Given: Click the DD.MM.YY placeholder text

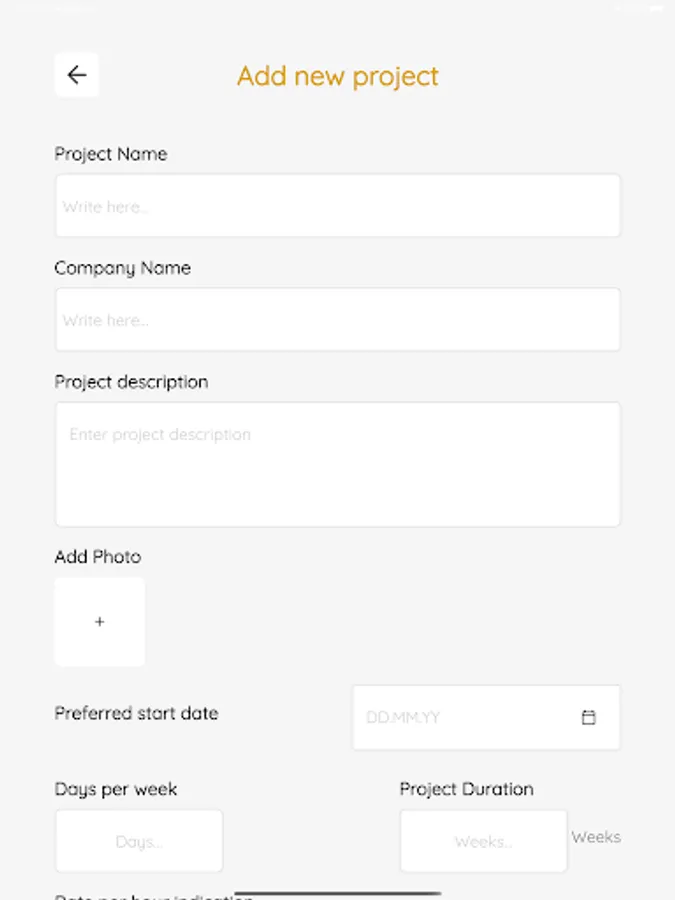Looking at the screenshot, I should [403, 717].
